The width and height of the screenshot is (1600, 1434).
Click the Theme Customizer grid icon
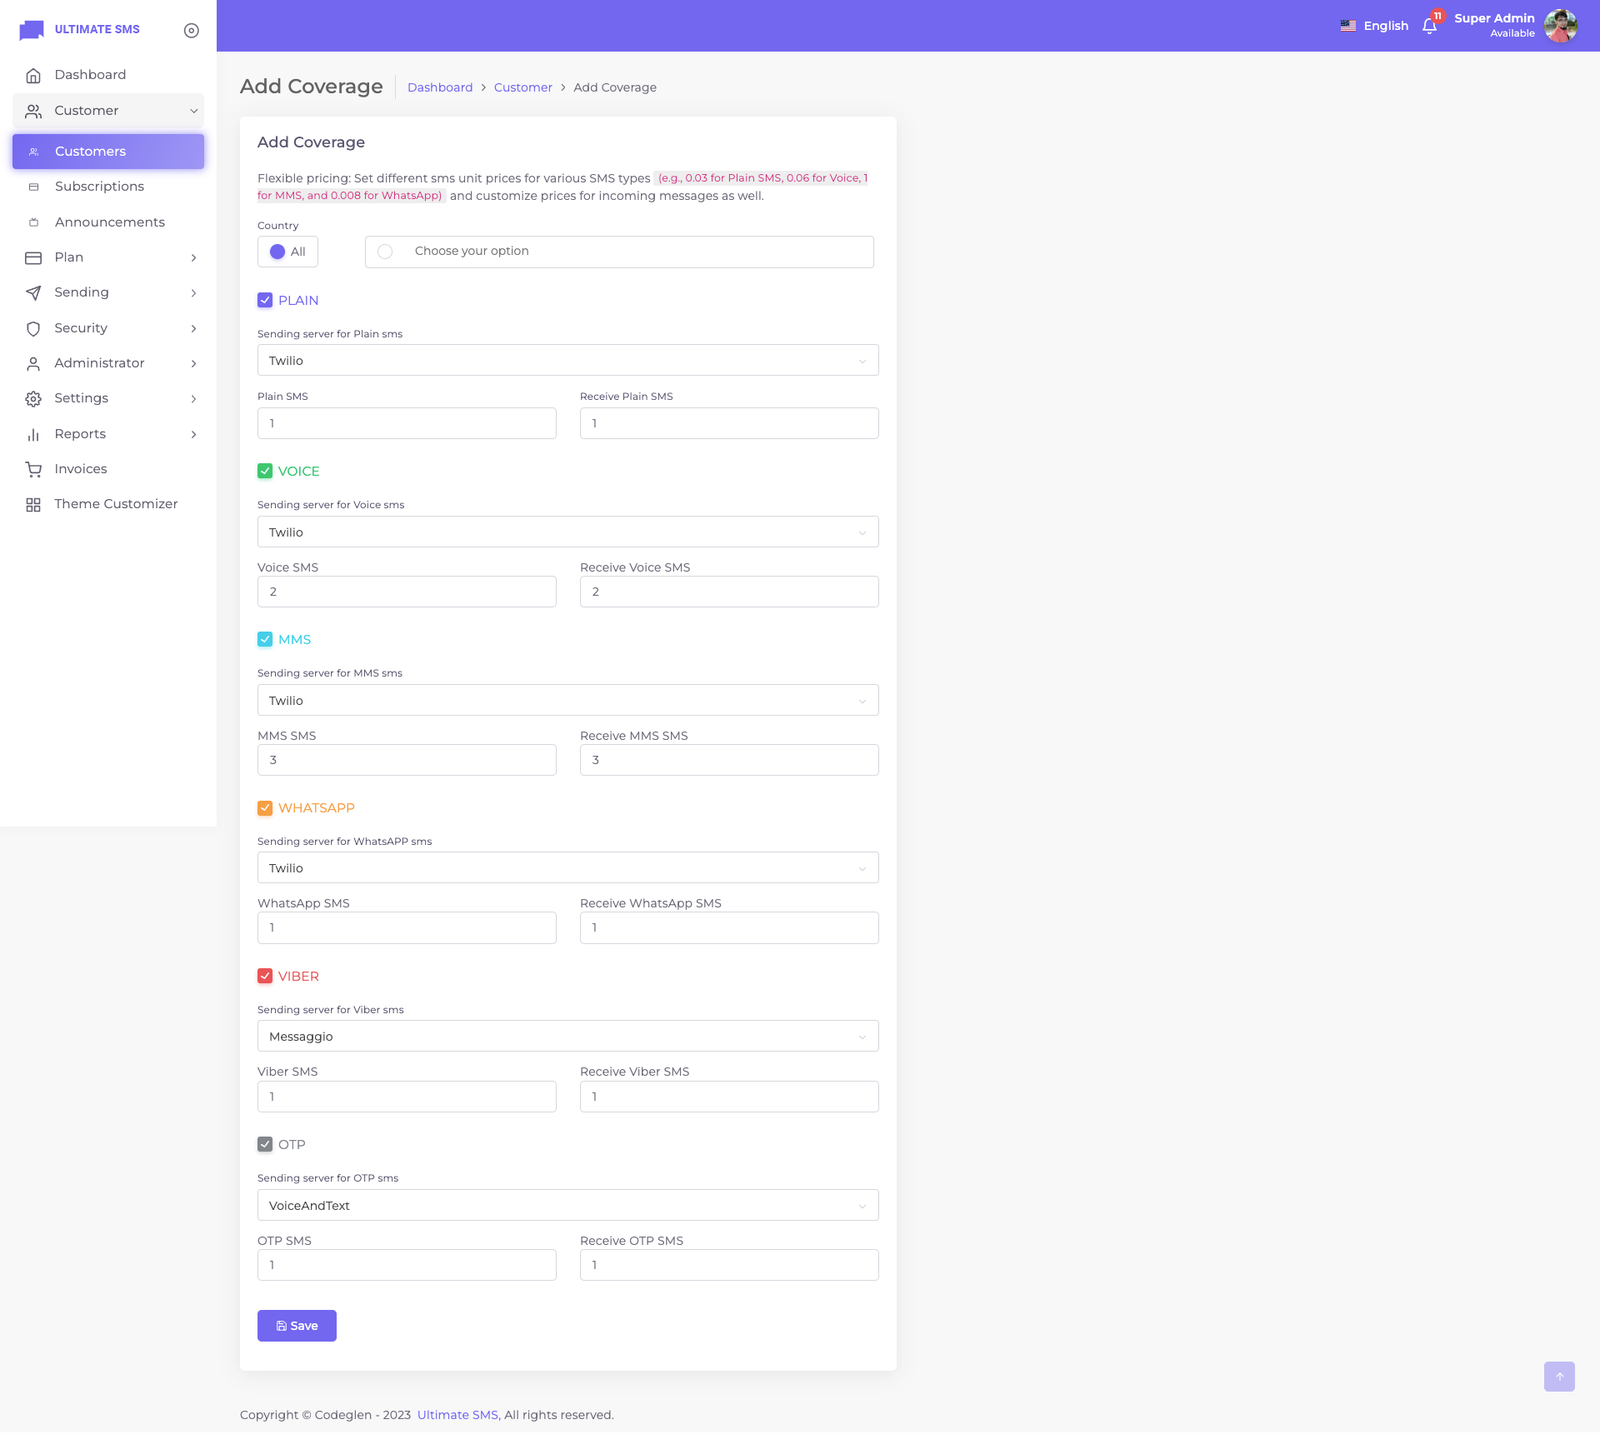[x=34, y=505]
